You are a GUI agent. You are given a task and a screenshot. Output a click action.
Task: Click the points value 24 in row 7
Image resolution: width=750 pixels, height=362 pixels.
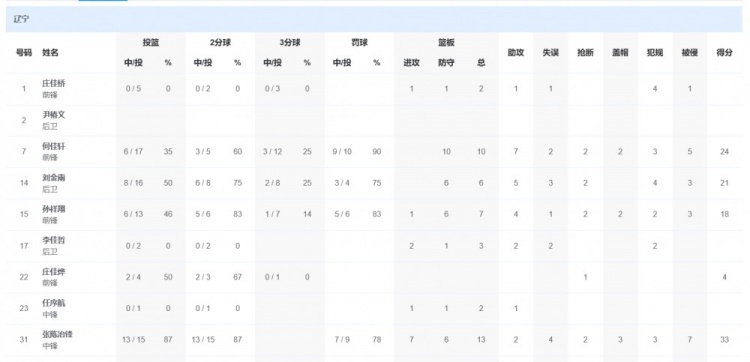725,152
